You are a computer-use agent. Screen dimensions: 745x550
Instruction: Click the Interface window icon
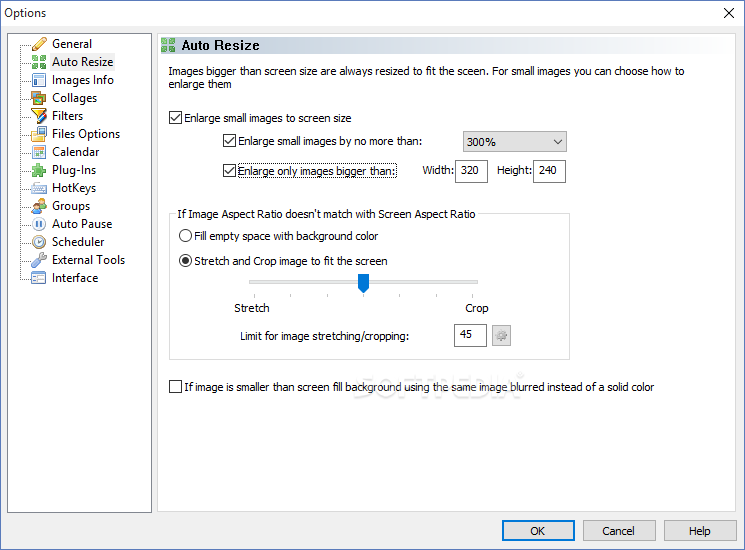pos(39,278)
